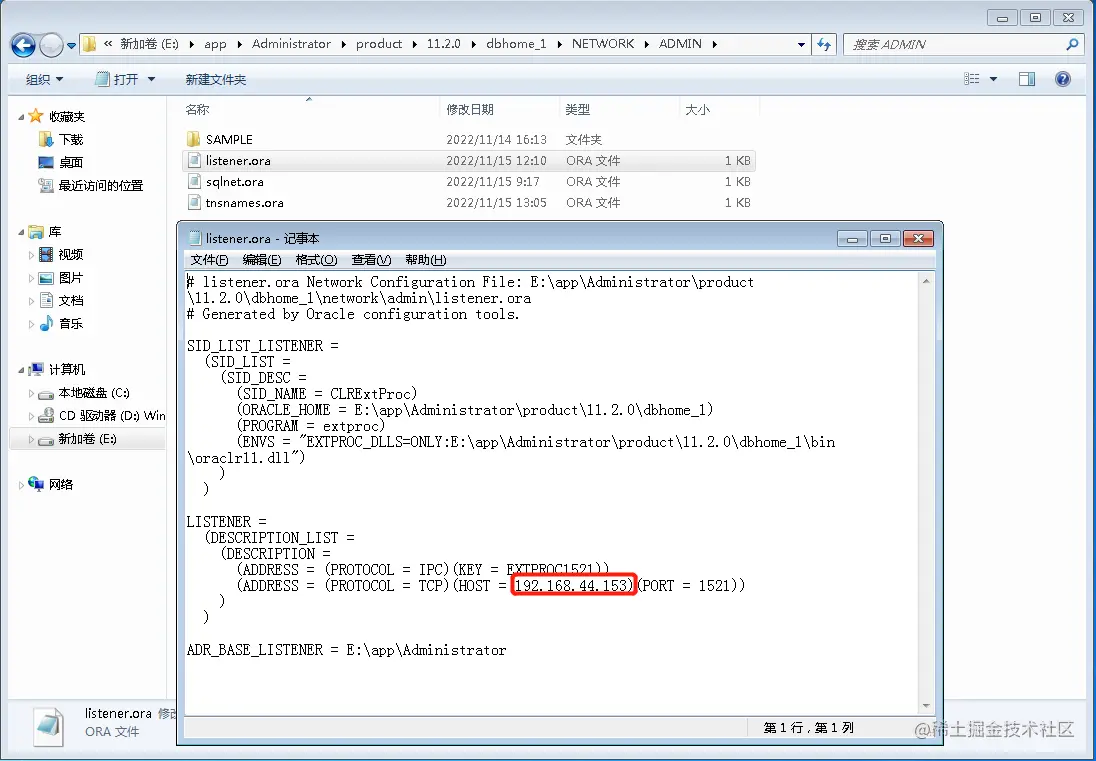Click the forward navigation arrow

pyautogui.click(x=49, y=44)
